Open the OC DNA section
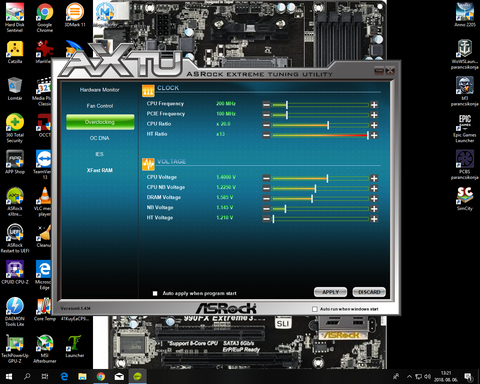The width and height of the screenshot is (480, 384). pyautogui.click(x=99, y=138)
